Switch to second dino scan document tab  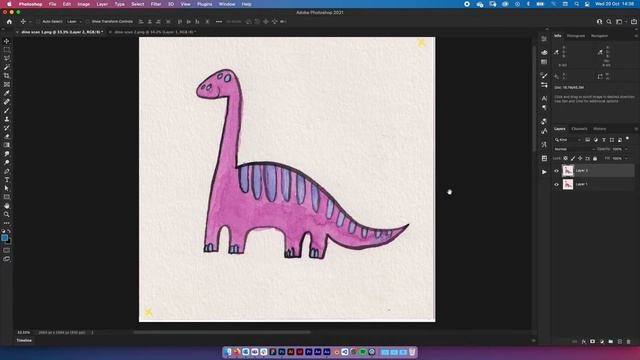[x=155, y=32]
